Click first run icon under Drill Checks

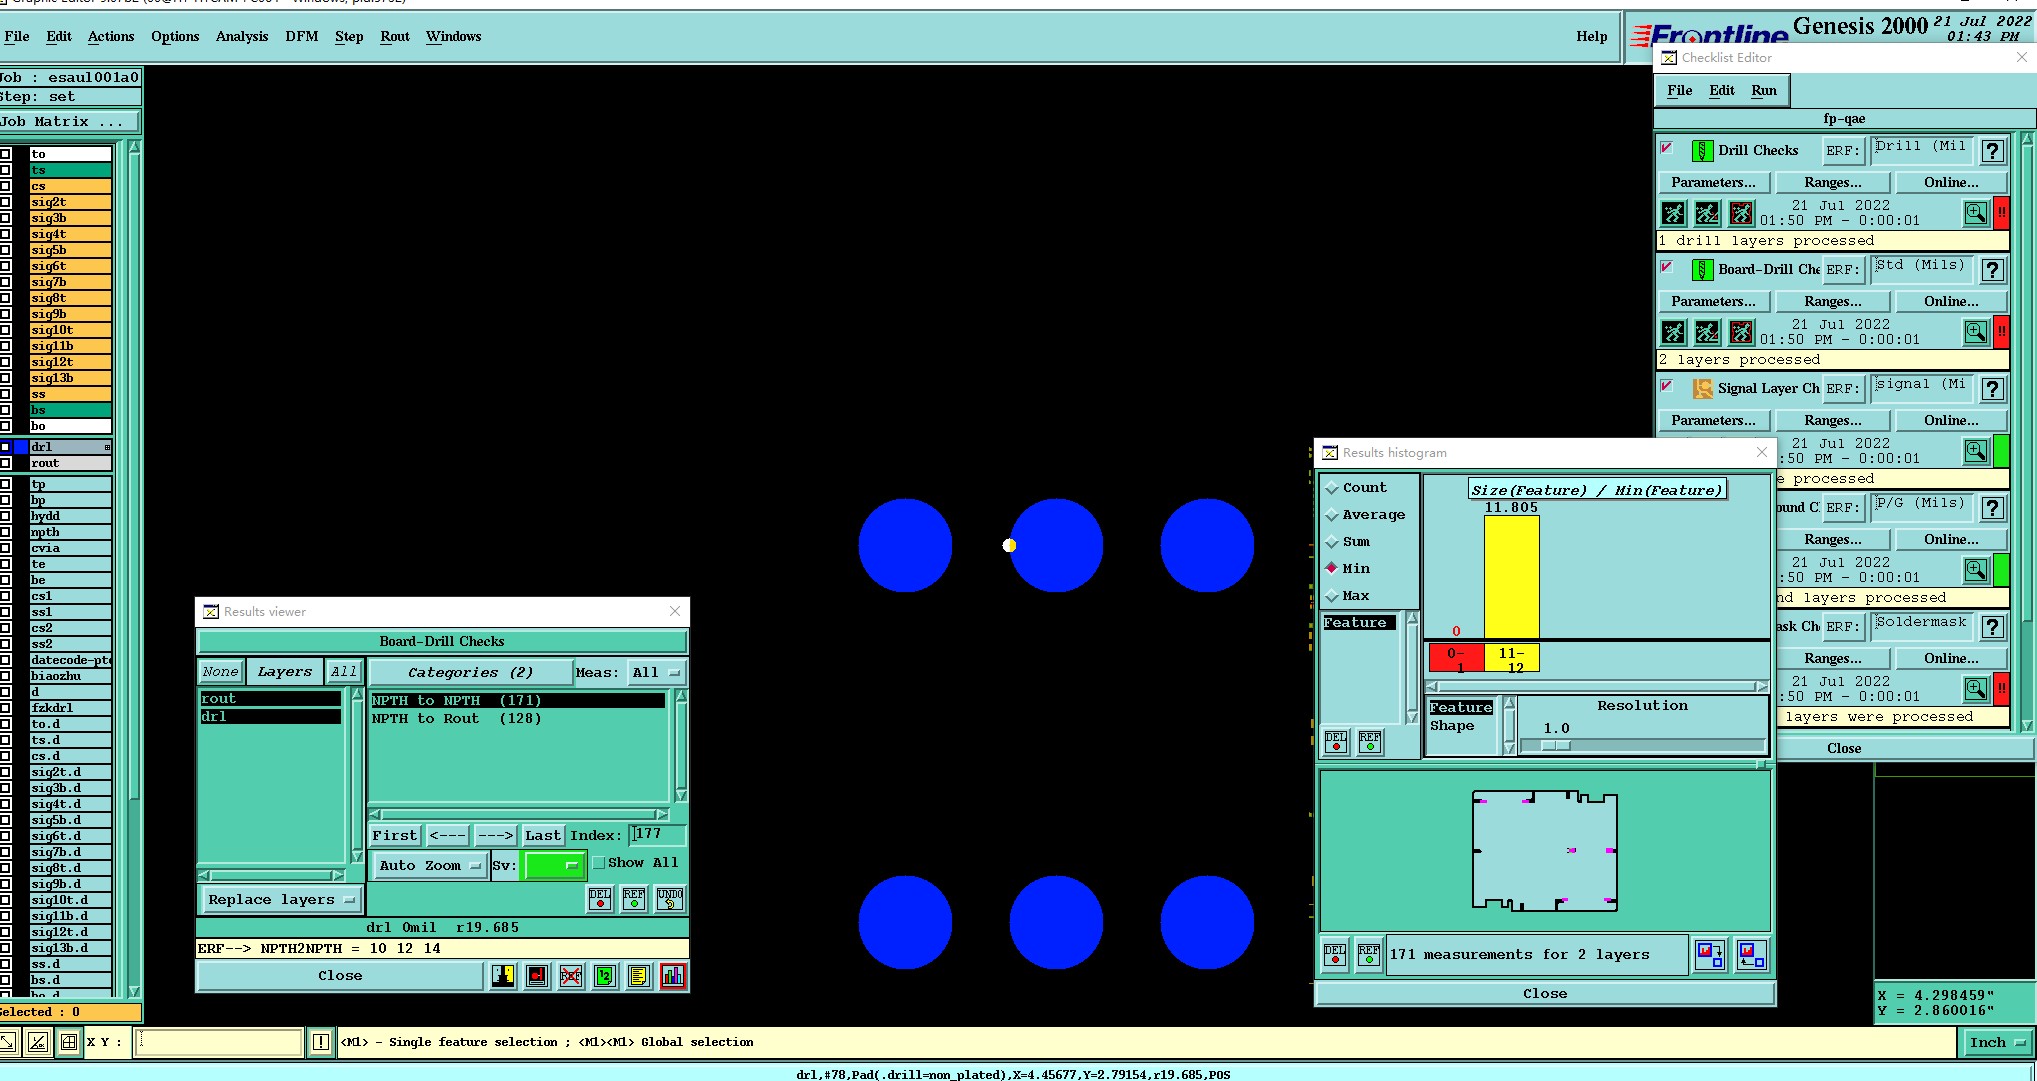coord(1673,213)
